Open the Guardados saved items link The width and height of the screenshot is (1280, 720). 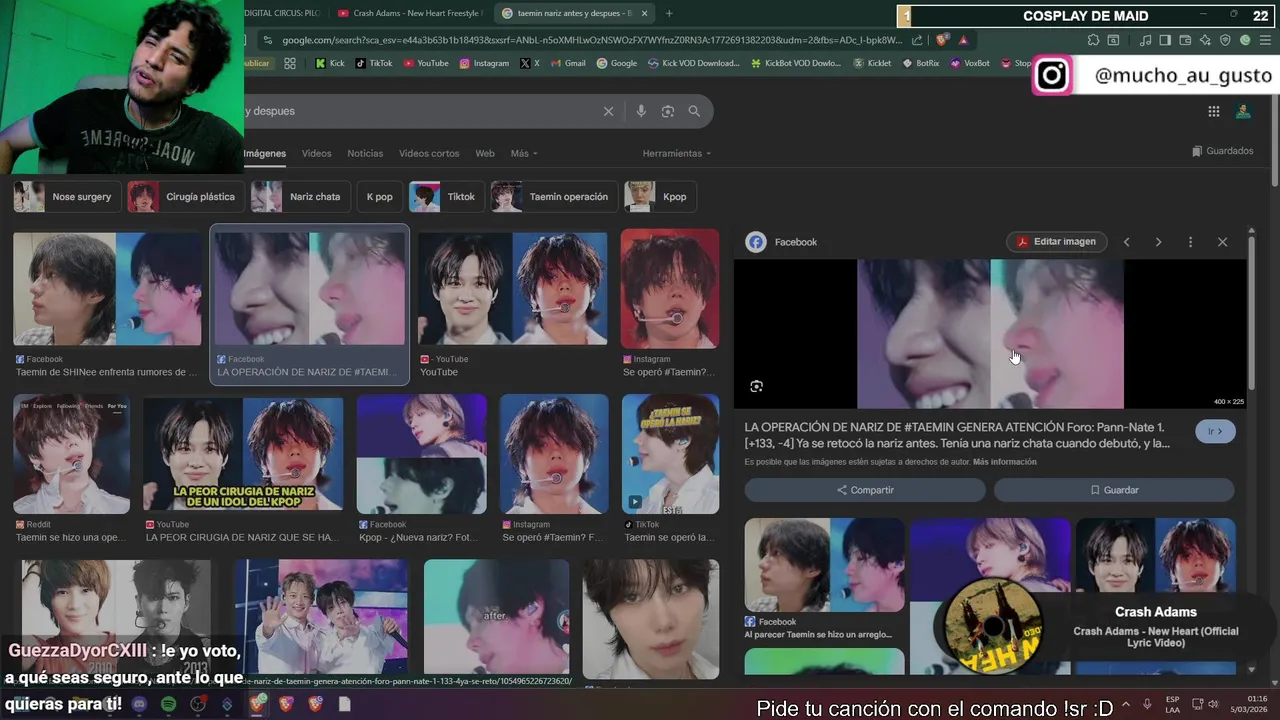click(1223, 151)
